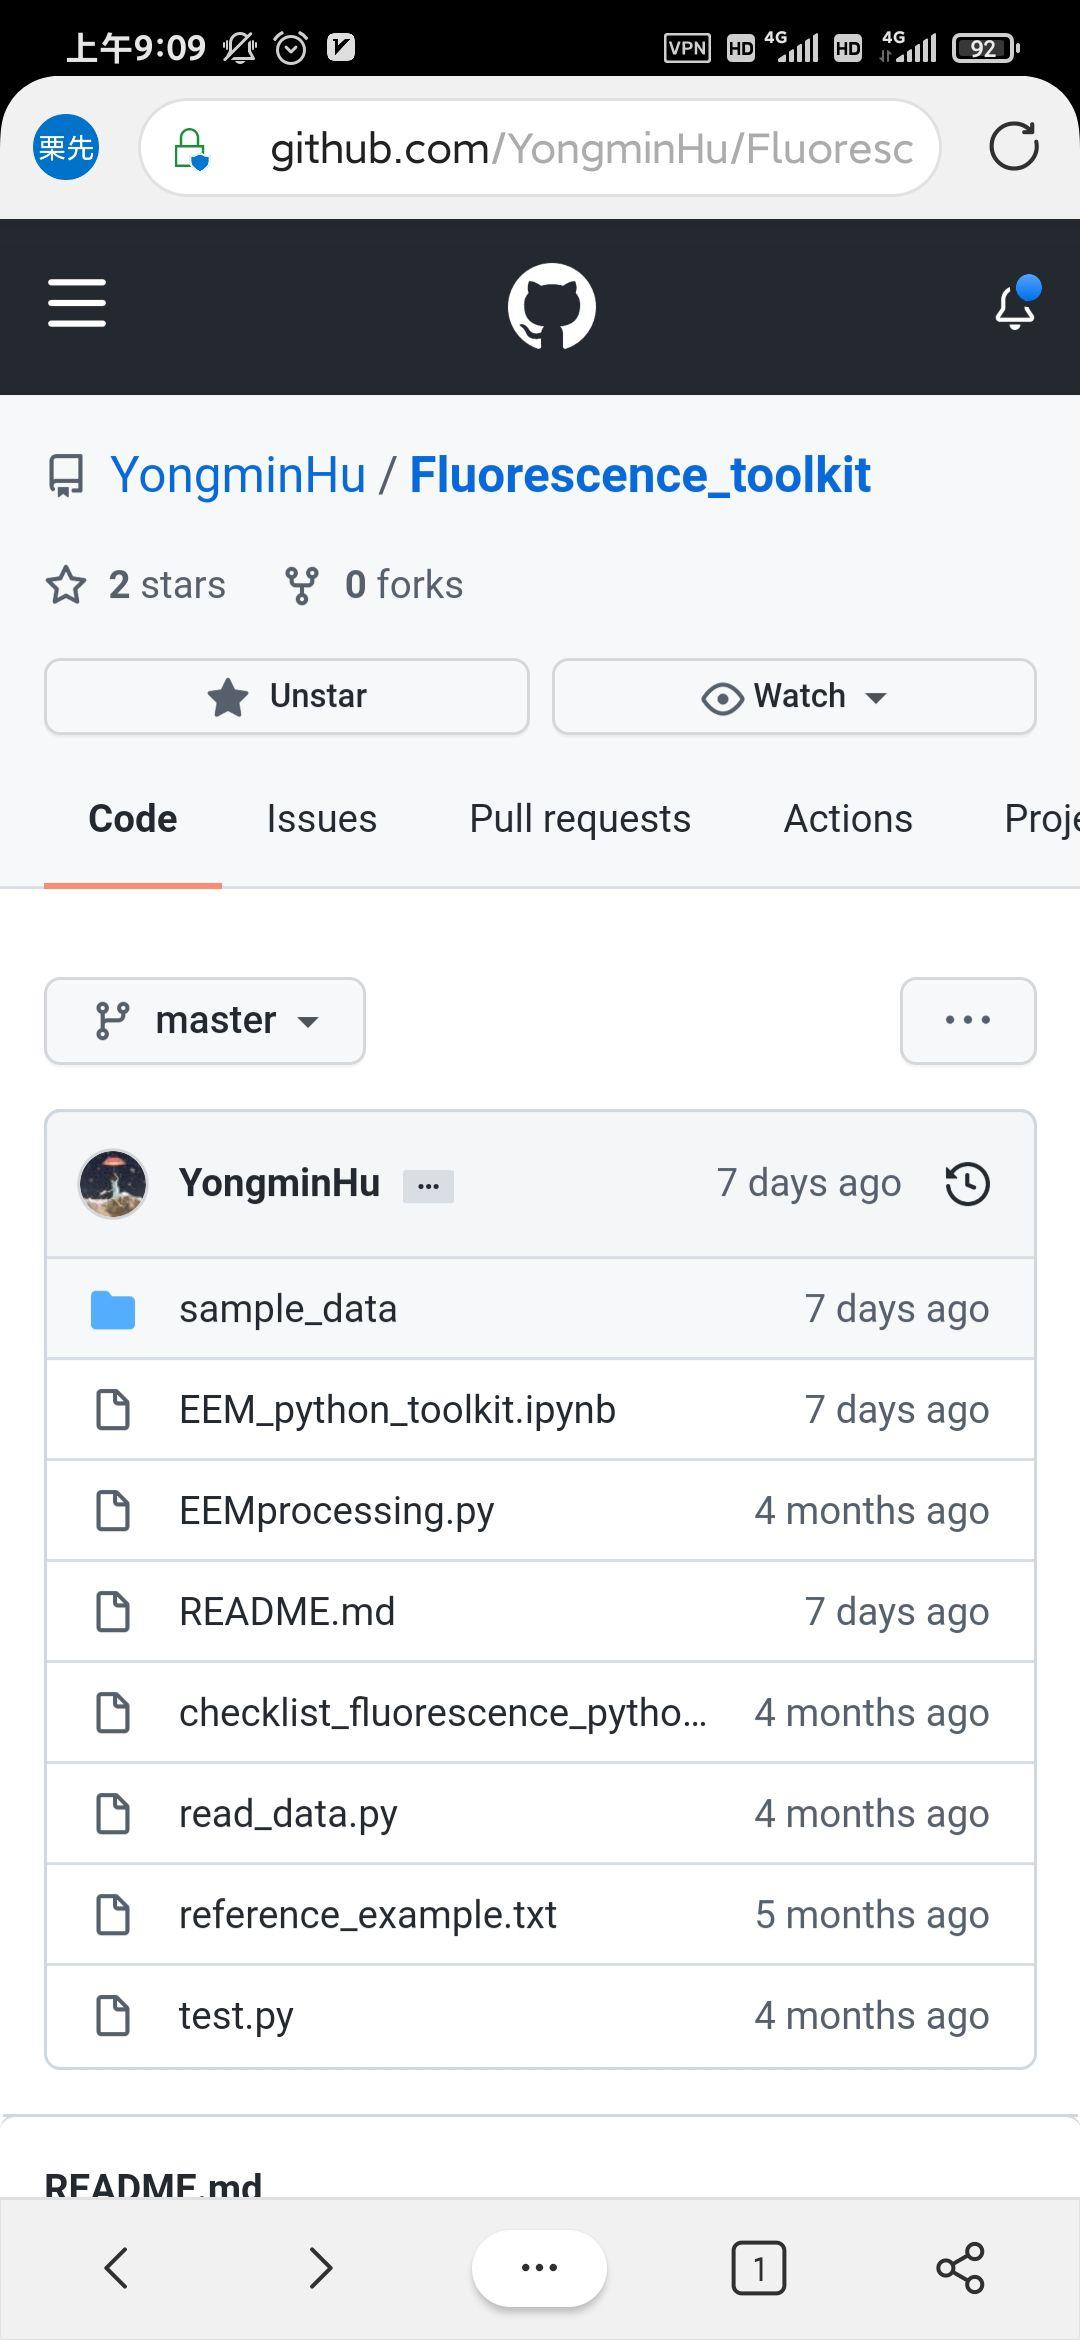The image size is (1080, 2340).
Task: Reload the page in the browser
Action: tap(1013, 147)
